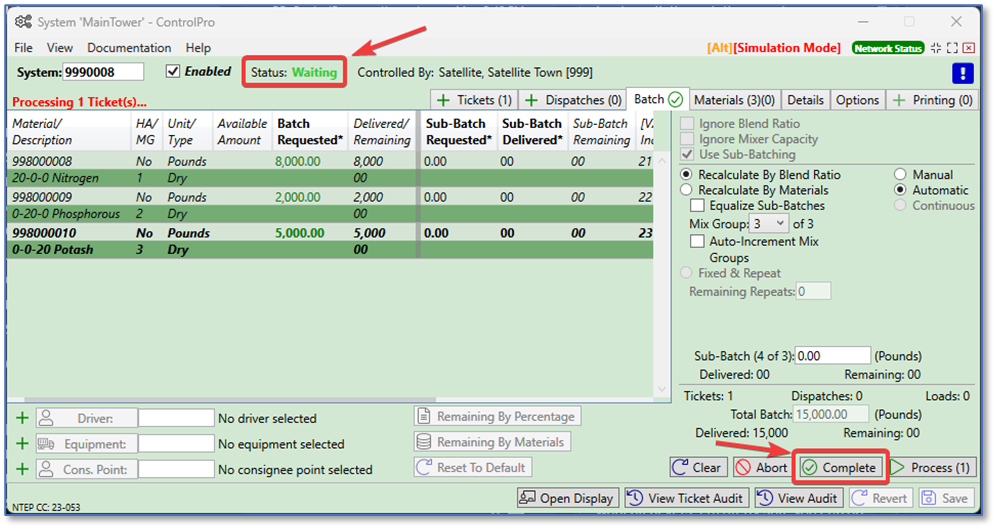
Task: Check the Equalize Sub-Batches box
Action: click(x=697, y=206)
